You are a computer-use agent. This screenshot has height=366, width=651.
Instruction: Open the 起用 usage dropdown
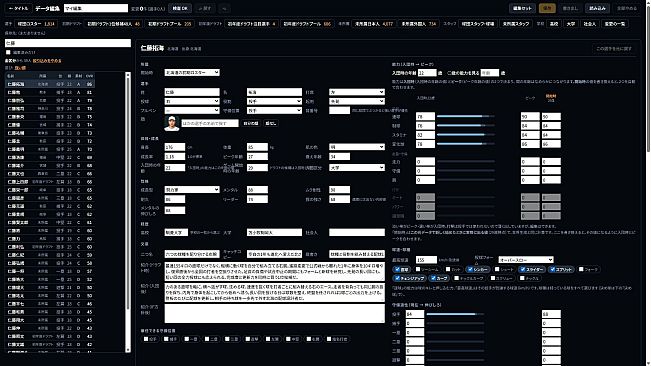pyautogui.click(x=357, y=101)
